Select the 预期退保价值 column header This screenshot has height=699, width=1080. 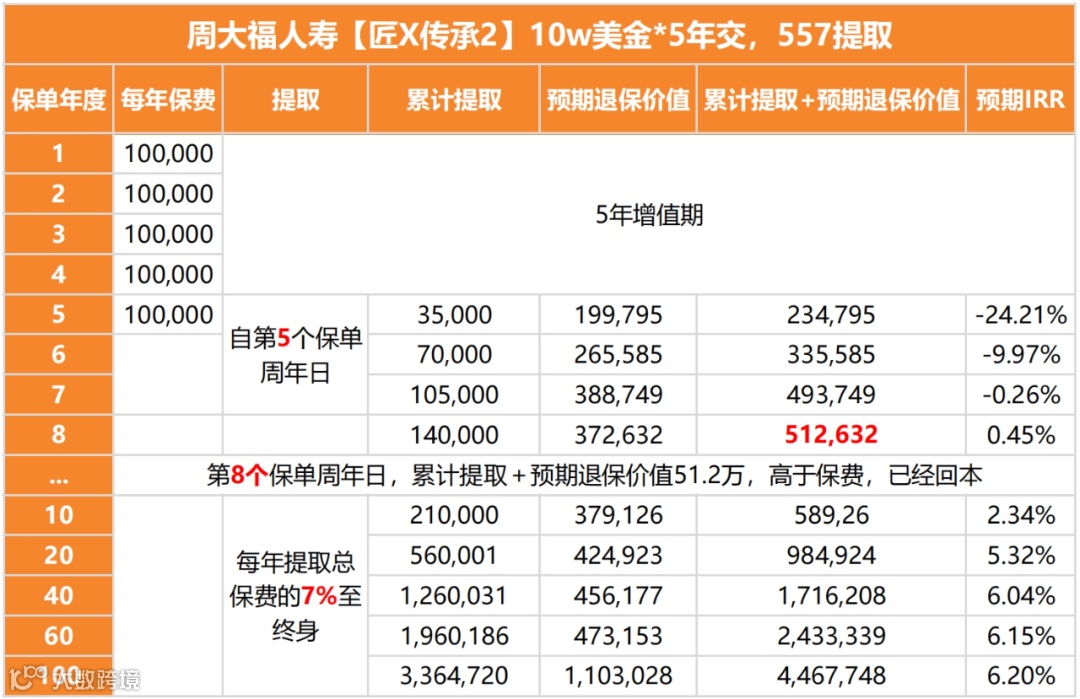point(619,100)
